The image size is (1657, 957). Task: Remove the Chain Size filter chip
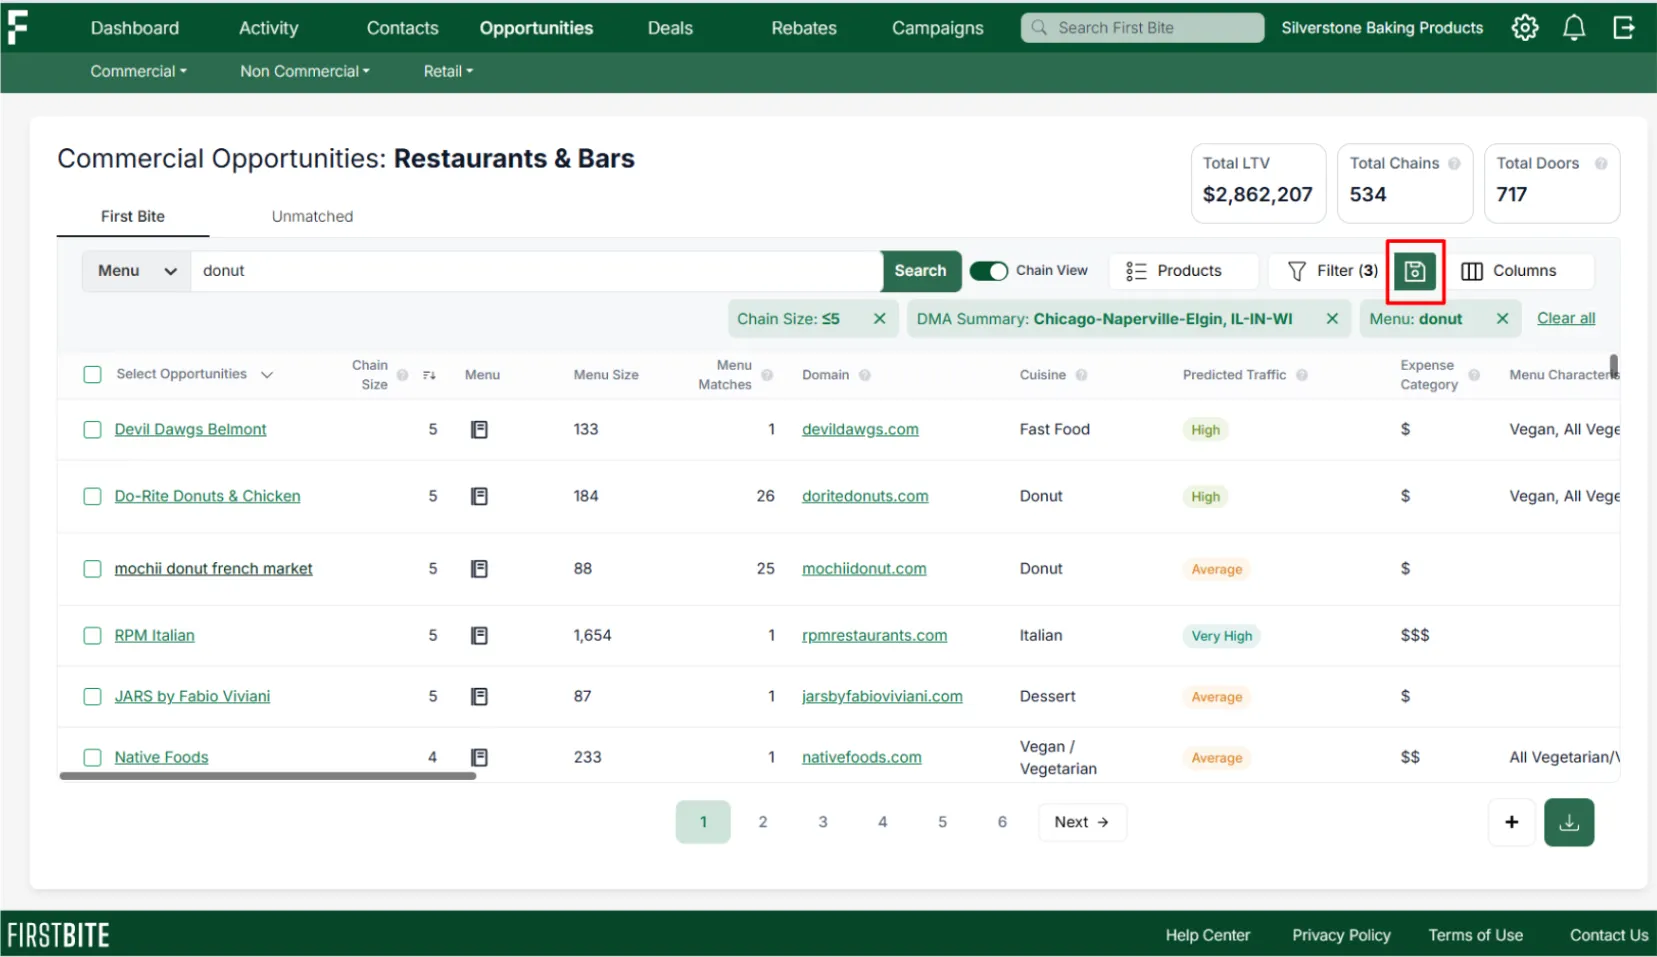[880, 319]
